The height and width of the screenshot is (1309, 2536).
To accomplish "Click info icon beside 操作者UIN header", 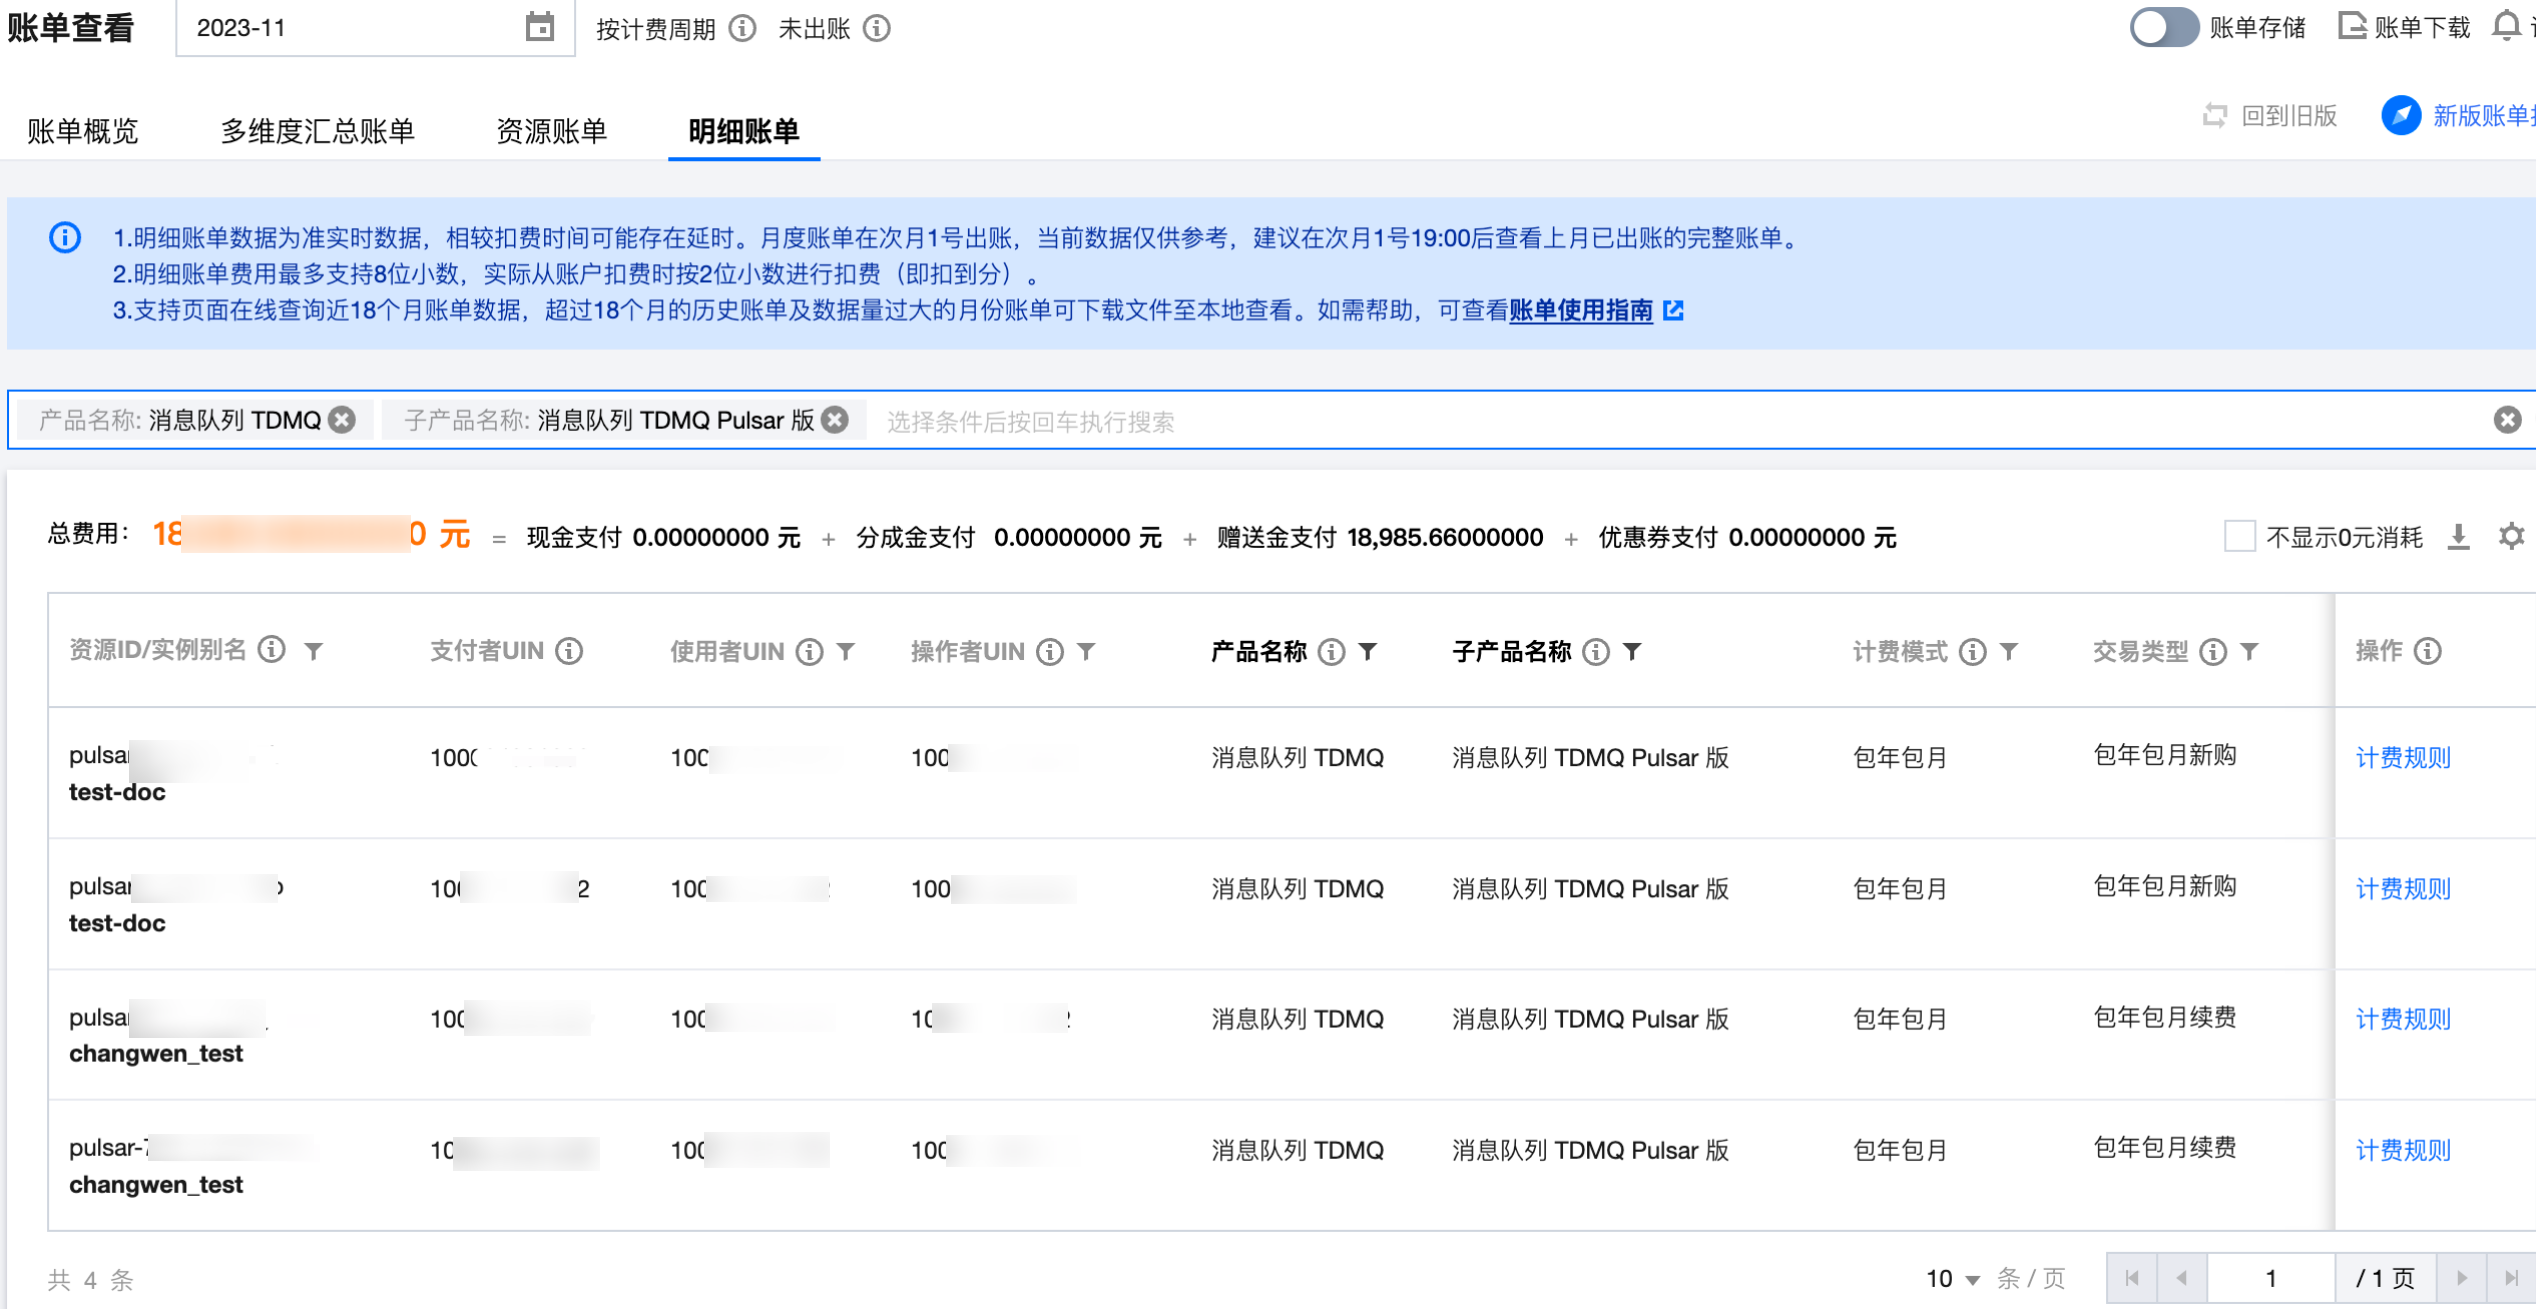I will pyautogui.click(x=1050, y=652).
